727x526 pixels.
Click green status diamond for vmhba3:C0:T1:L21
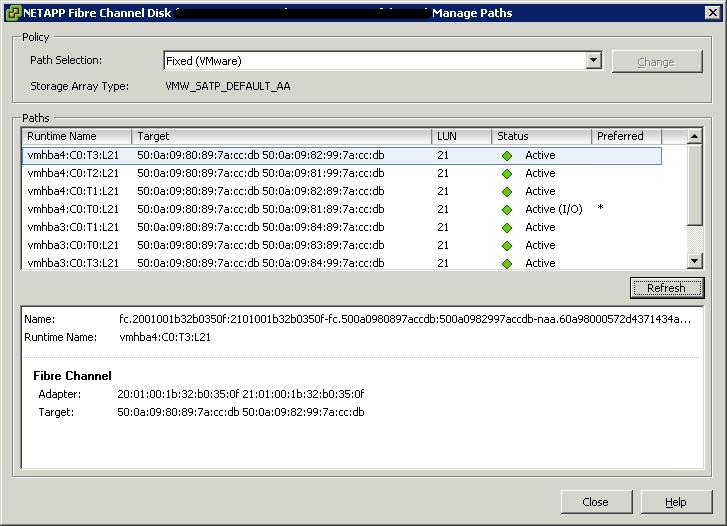pos(507,228)
